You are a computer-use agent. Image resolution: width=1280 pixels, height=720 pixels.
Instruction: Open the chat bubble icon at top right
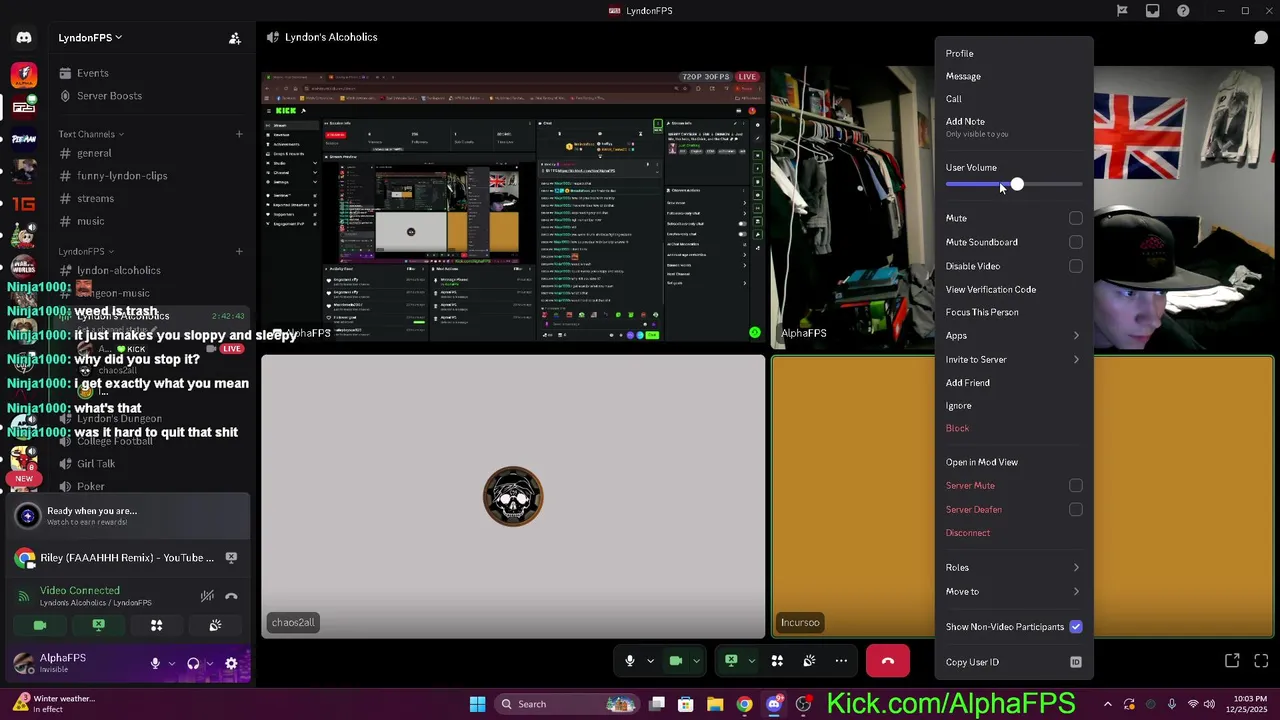coord(1261,38)
